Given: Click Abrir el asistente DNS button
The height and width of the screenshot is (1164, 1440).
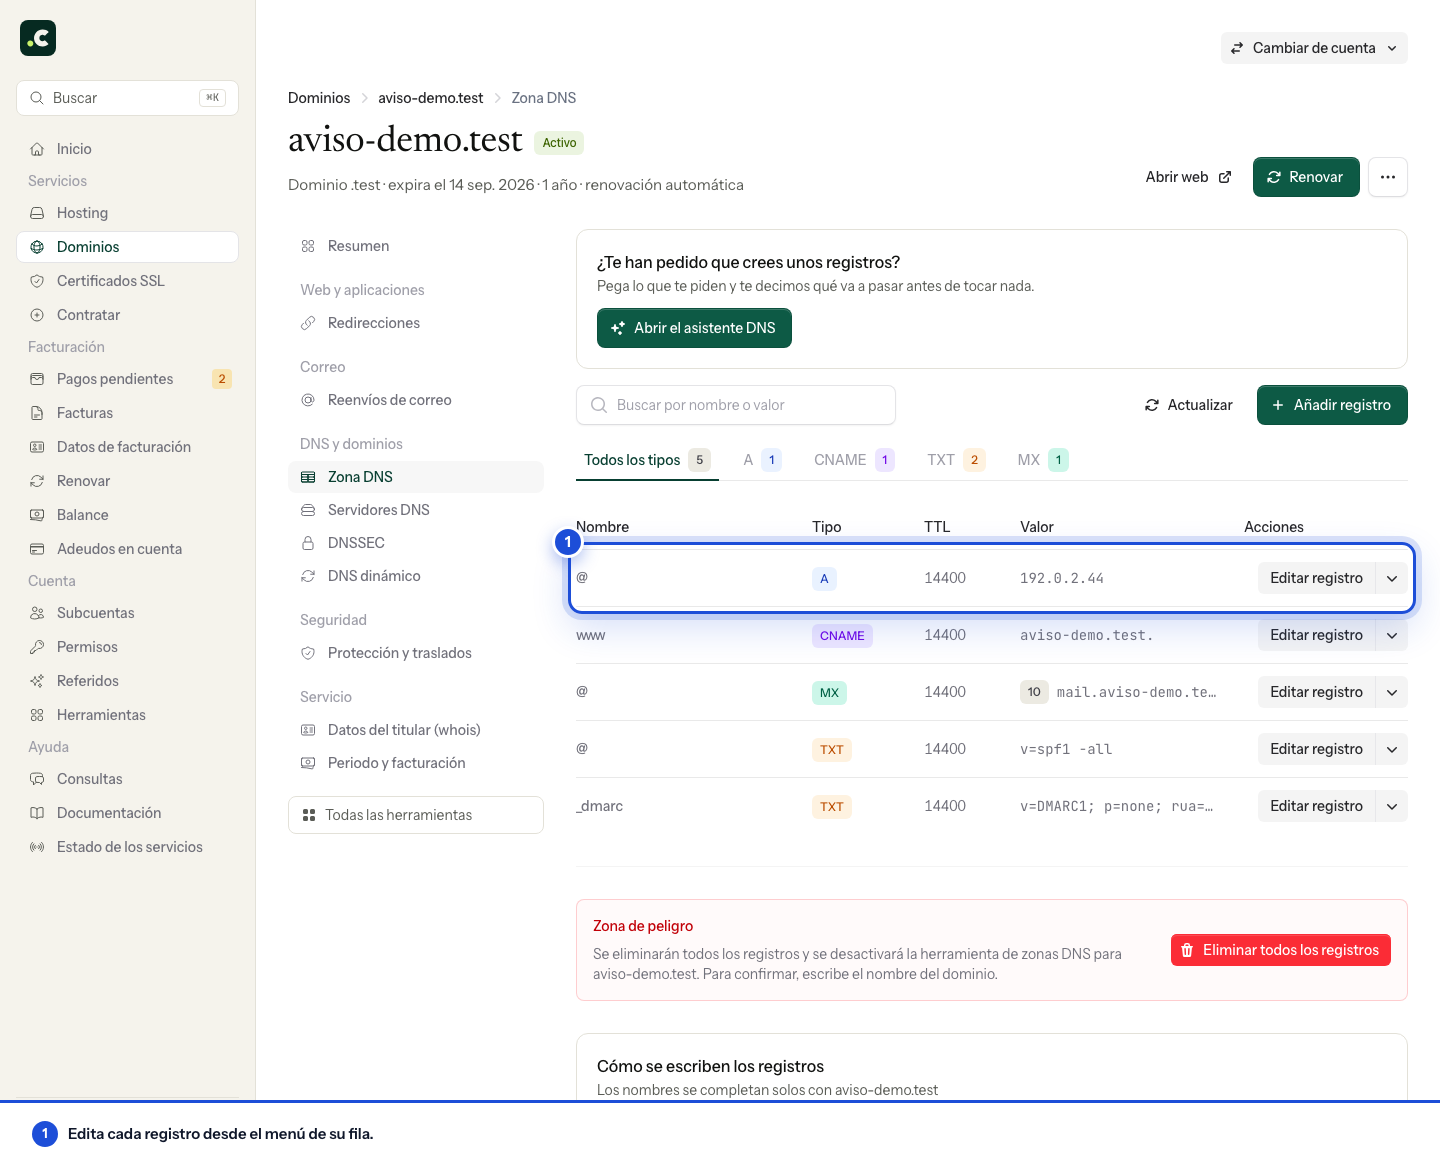Looking at the screenshot, I should tap(694, 328).
